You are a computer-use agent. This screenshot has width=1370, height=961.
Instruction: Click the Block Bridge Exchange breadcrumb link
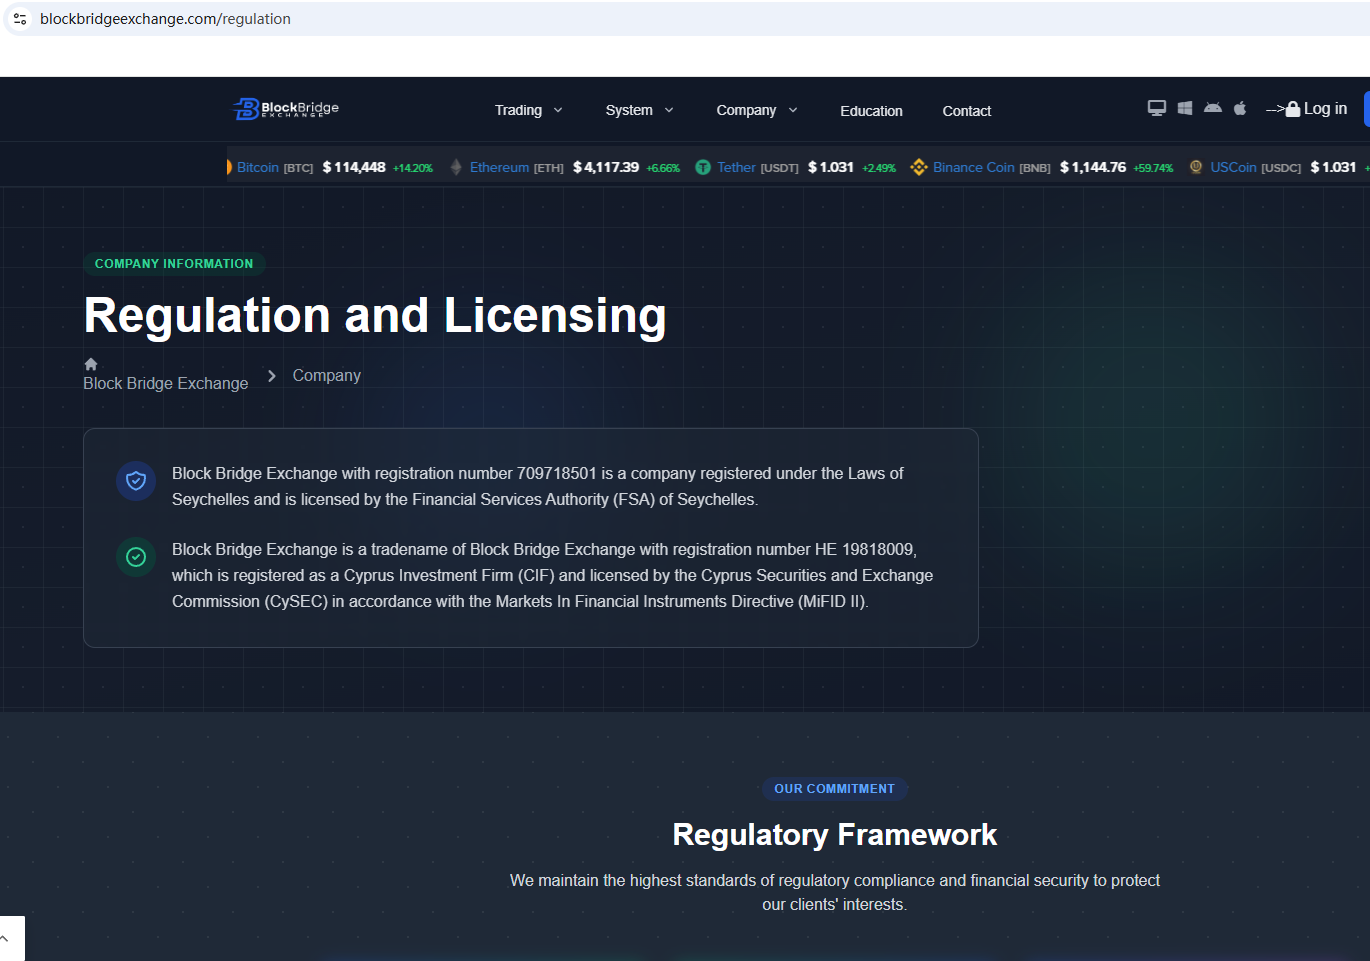pos(166,384)
